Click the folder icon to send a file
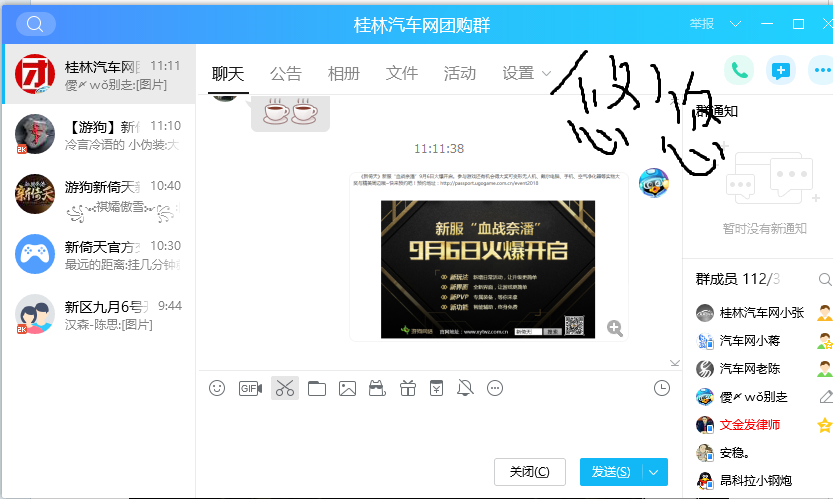Image resolution: width=833 pixels, height=499 pixels. point(317,388)
